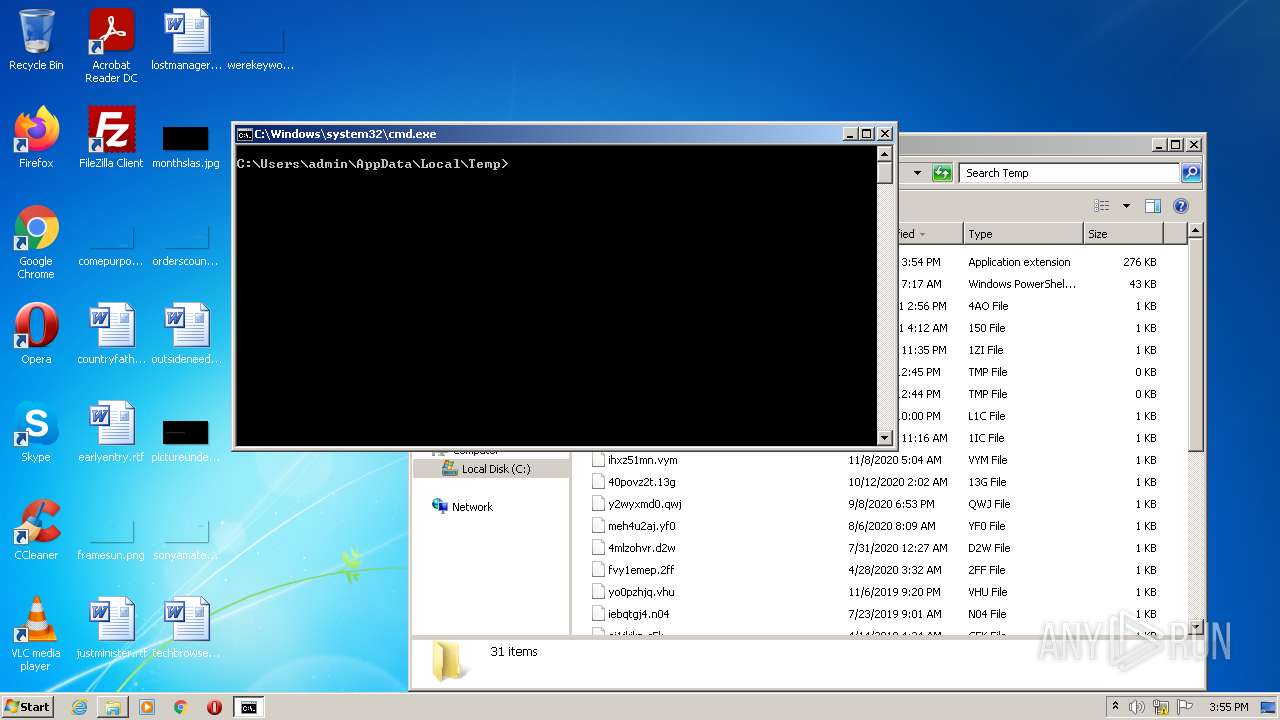Click the Chrome taskbar icon
The height and width of the screenshot is (720, 1280).
181,707
